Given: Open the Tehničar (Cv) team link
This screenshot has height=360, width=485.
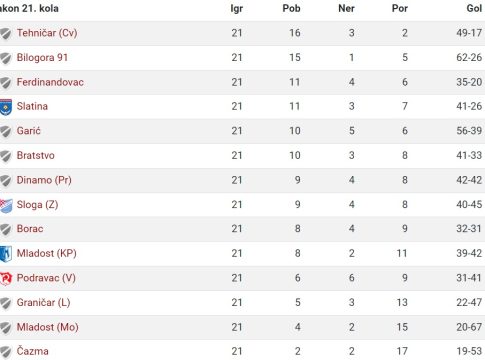Looking at the screenshot, I should coord(47,33).
